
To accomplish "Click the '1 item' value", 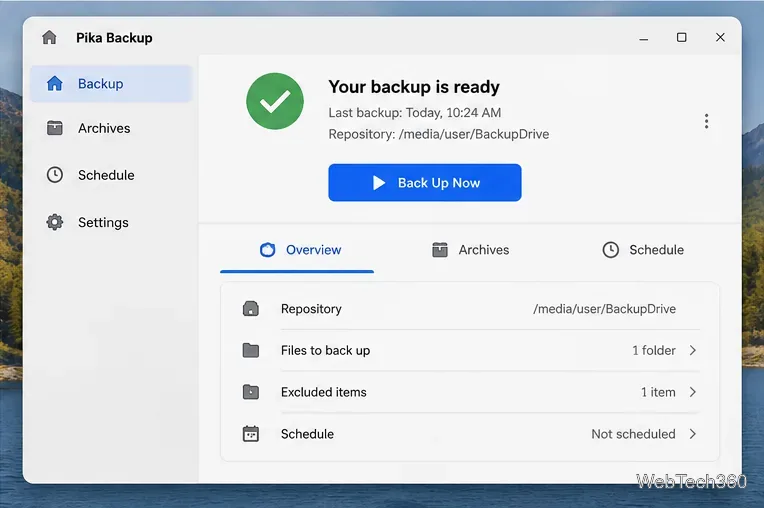I will pos(658,392).
